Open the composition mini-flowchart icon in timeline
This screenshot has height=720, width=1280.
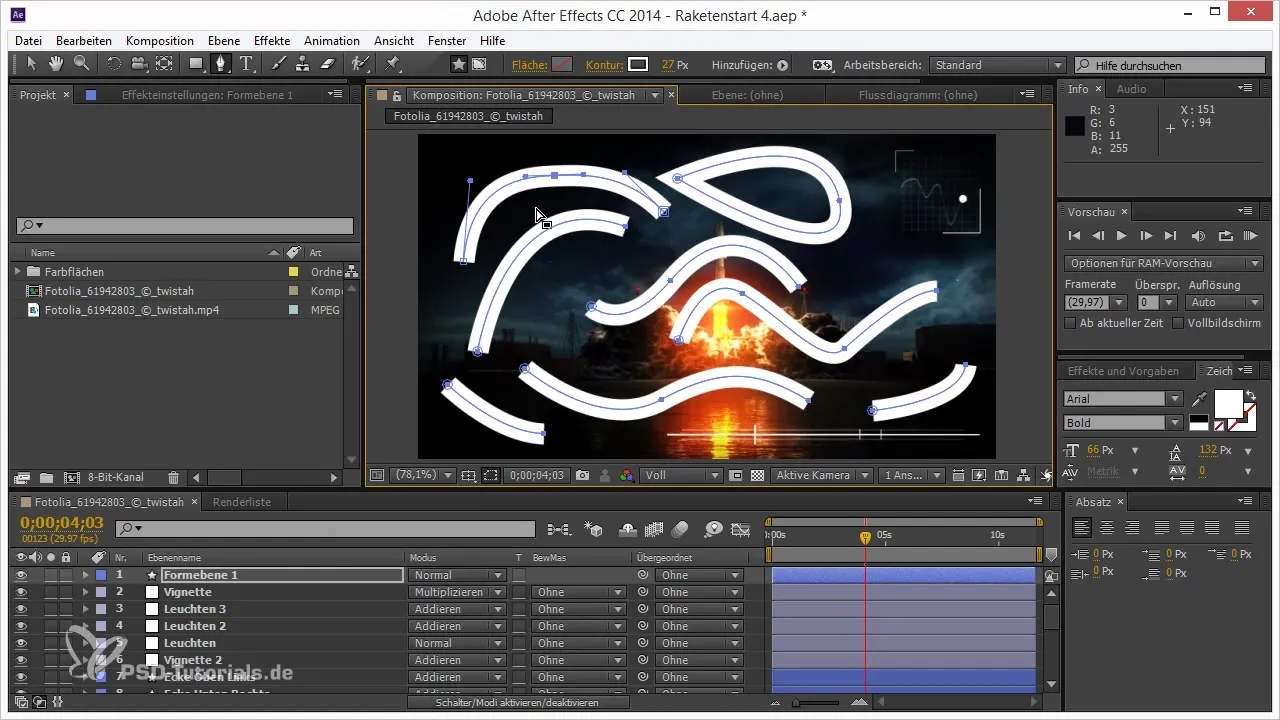click(x=558, y=528)
